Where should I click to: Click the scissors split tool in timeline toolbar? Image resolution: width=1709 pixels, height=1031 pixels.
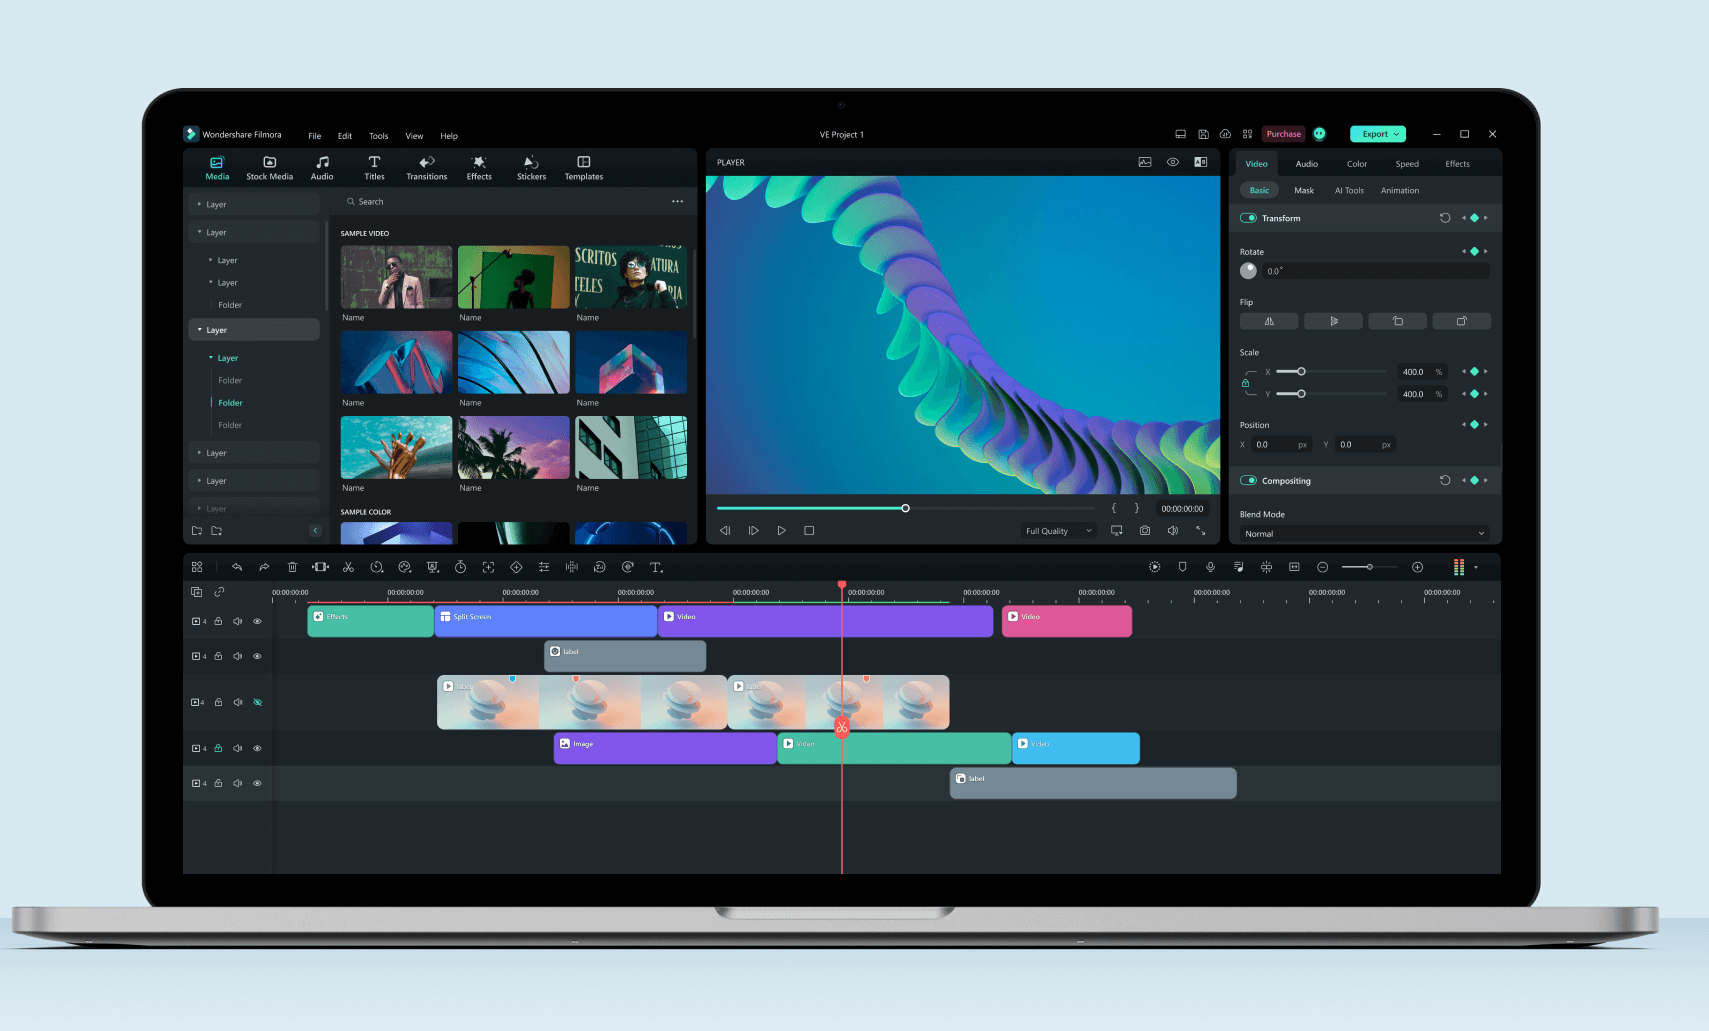point(348,567)
